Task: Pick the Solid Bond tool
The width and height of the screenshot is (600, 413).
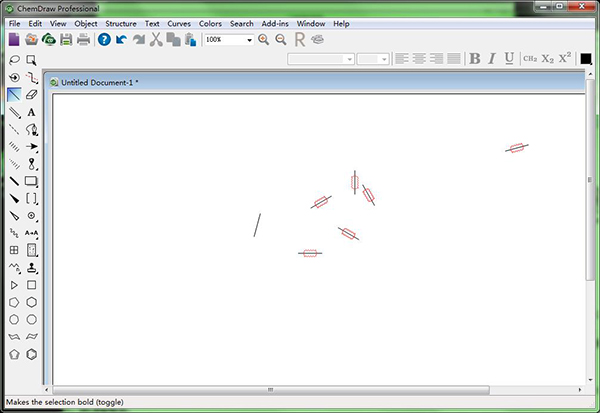Action: click(14, 112)
